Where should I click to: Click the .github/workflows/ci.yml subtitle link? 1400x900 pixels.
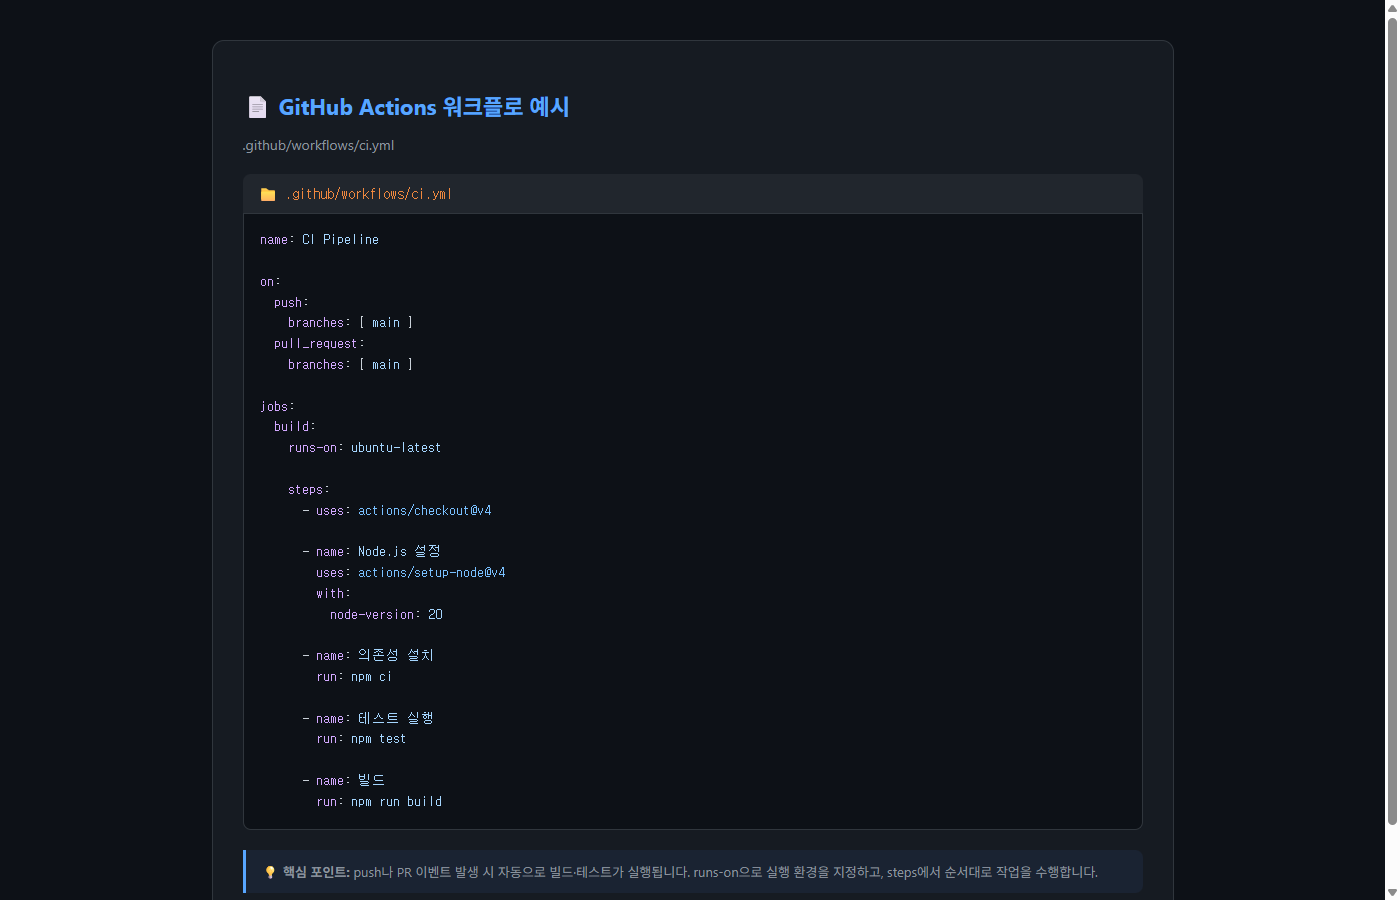(317, 145)
